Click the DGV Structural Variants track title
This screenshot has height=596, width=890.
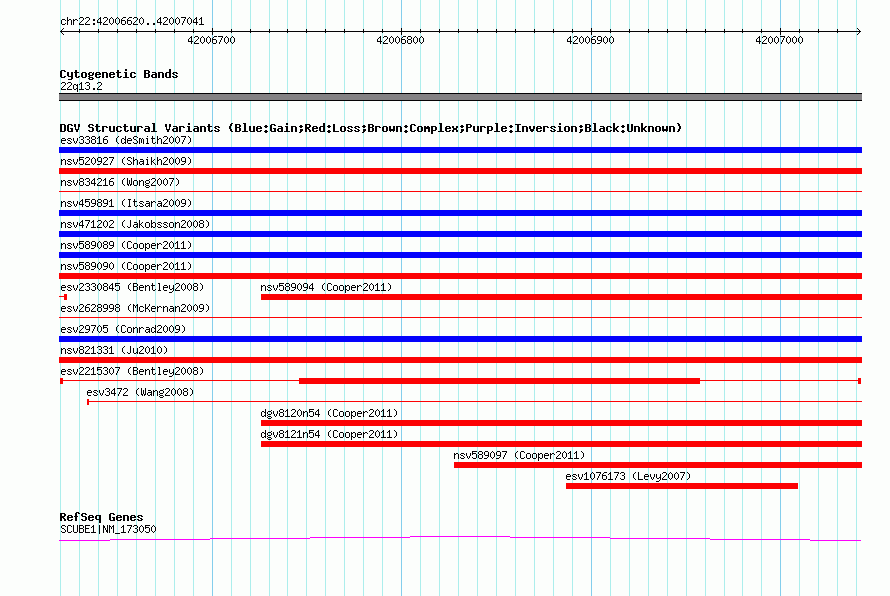point(371,128)
